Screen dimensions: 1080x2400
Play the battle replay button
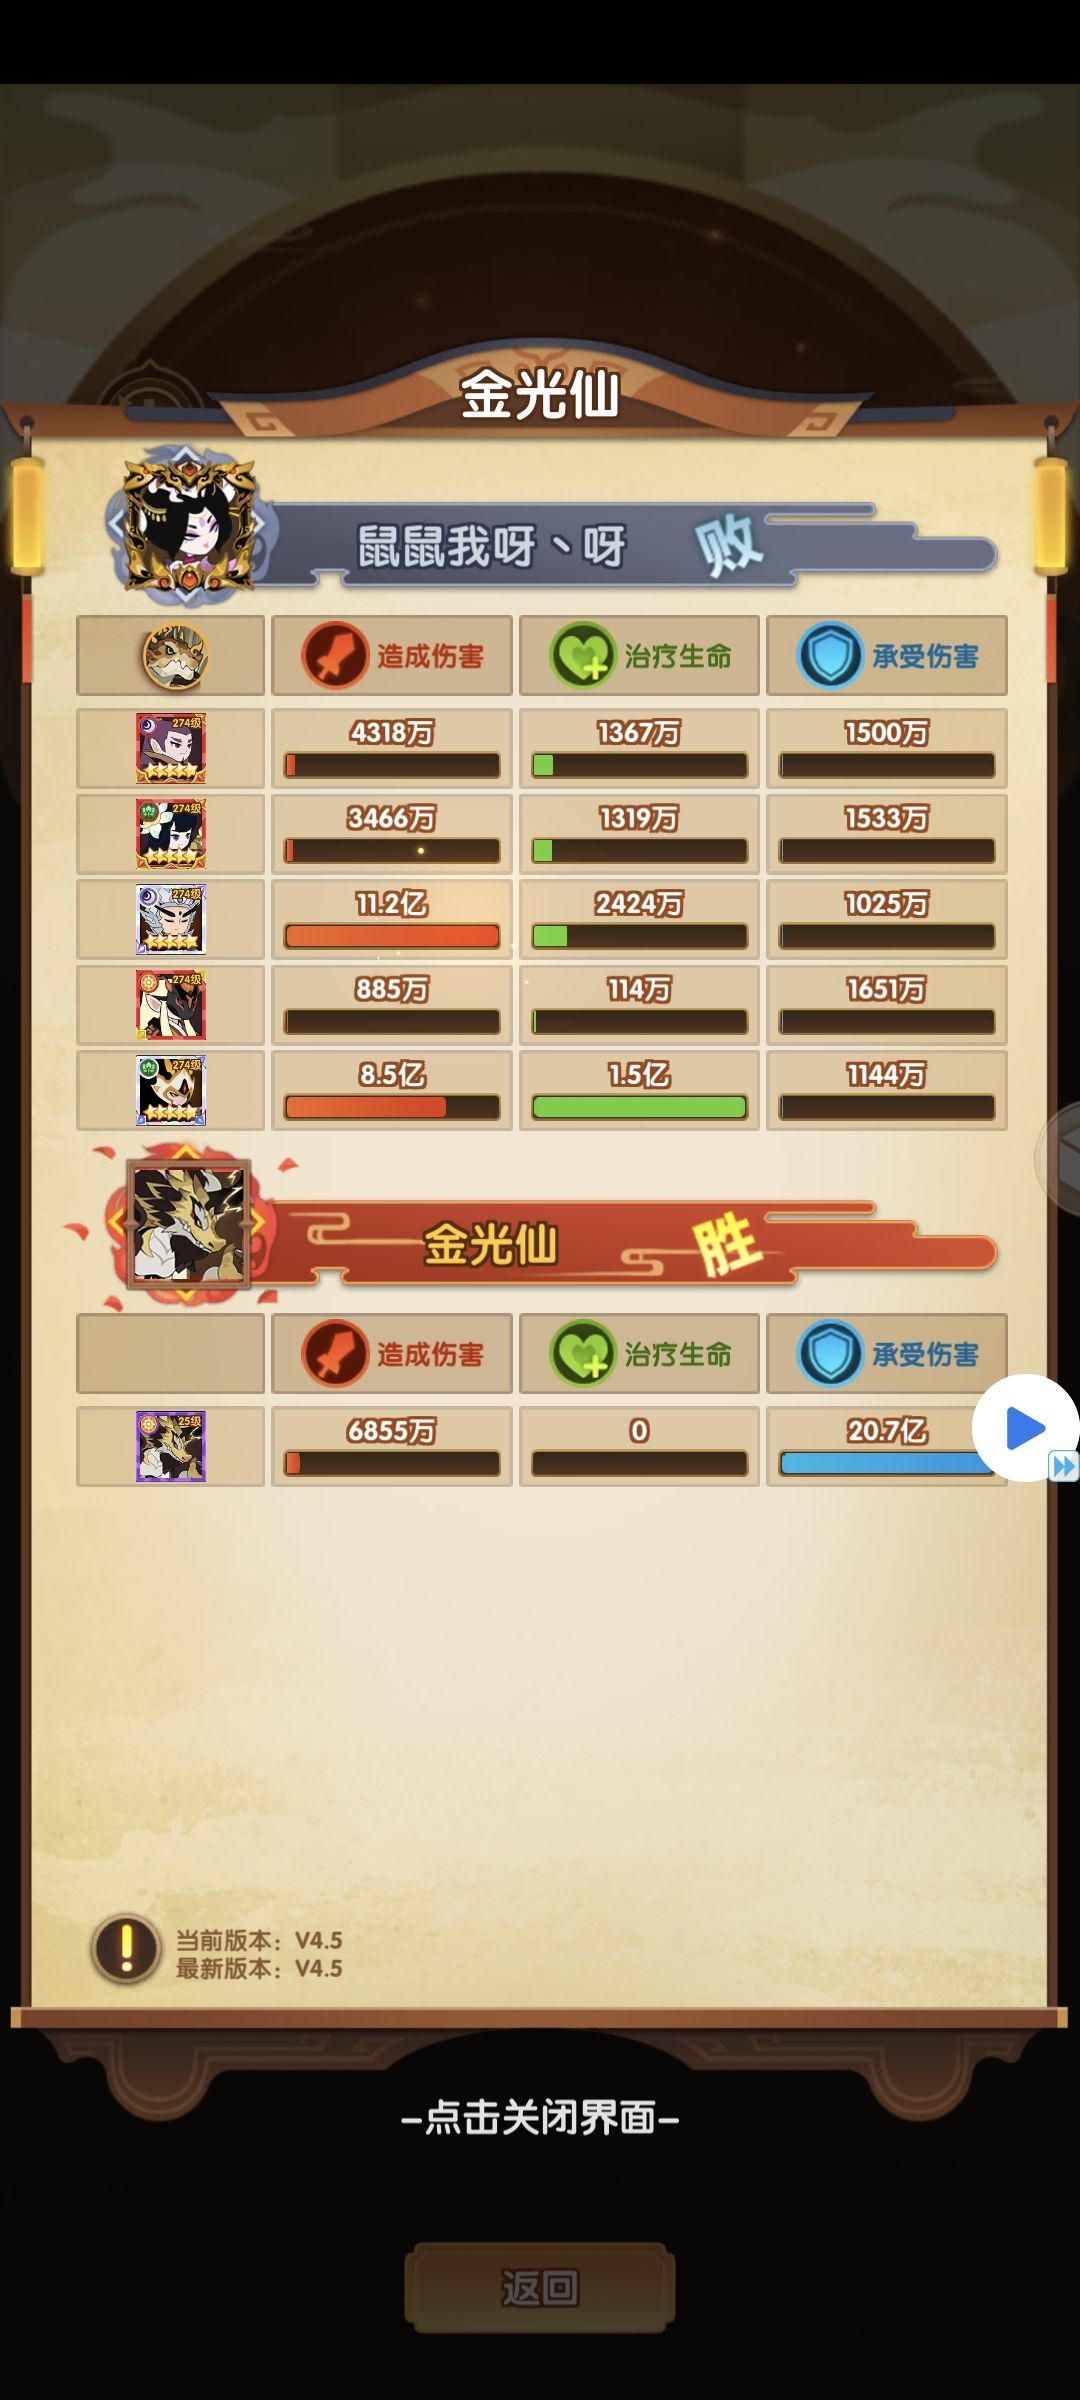click(1024, 1427)
